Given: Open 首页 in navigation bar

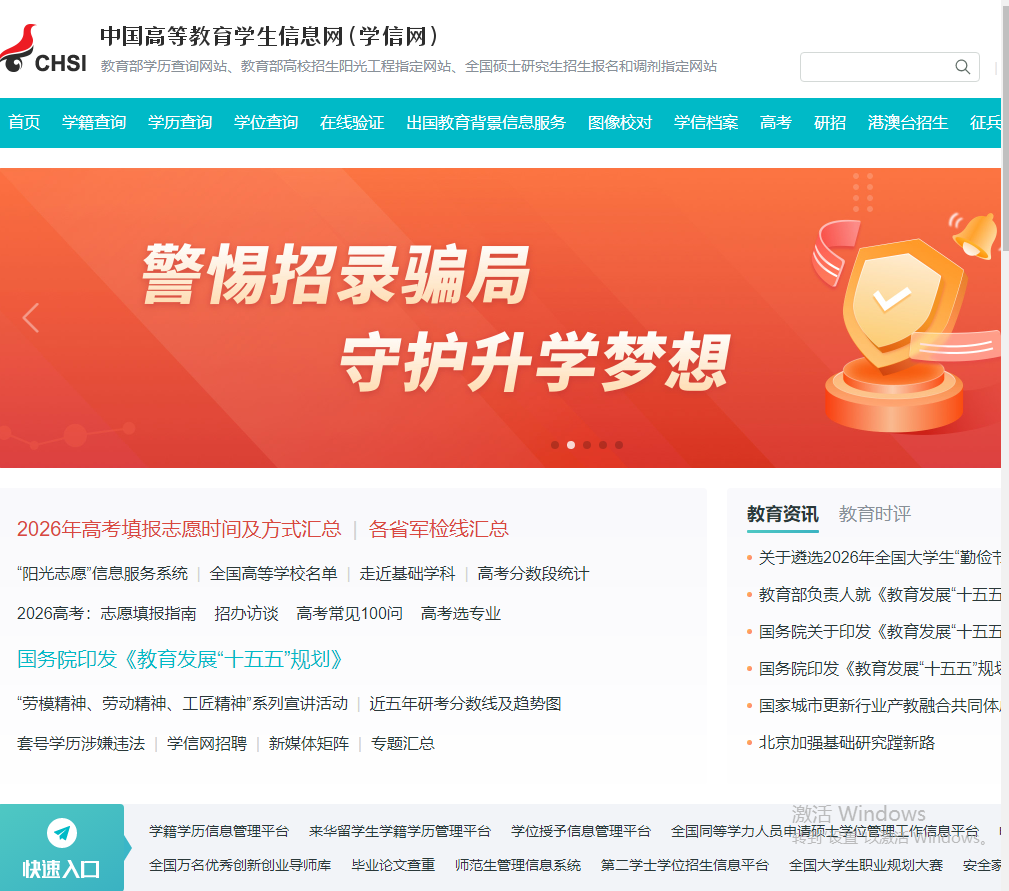Looking at the screenshot, I should click(24, 122).
